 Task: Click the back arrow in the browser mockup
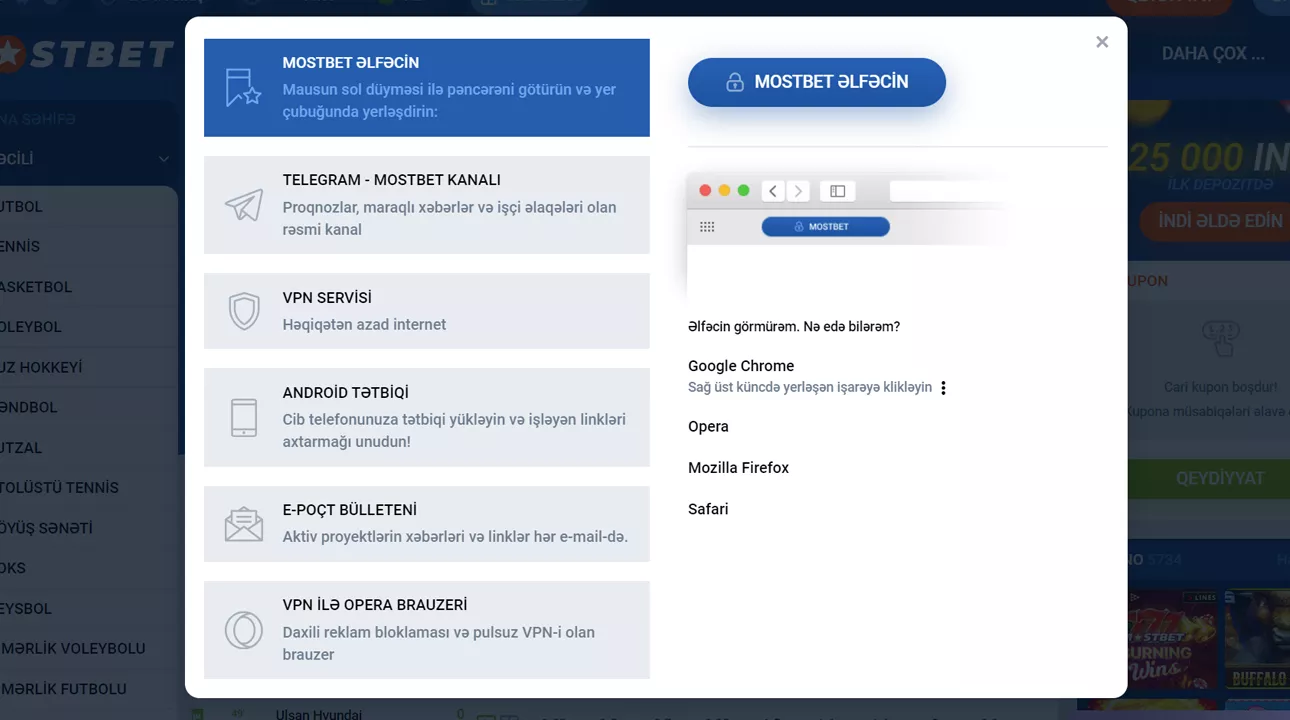(x=773, y=190)
